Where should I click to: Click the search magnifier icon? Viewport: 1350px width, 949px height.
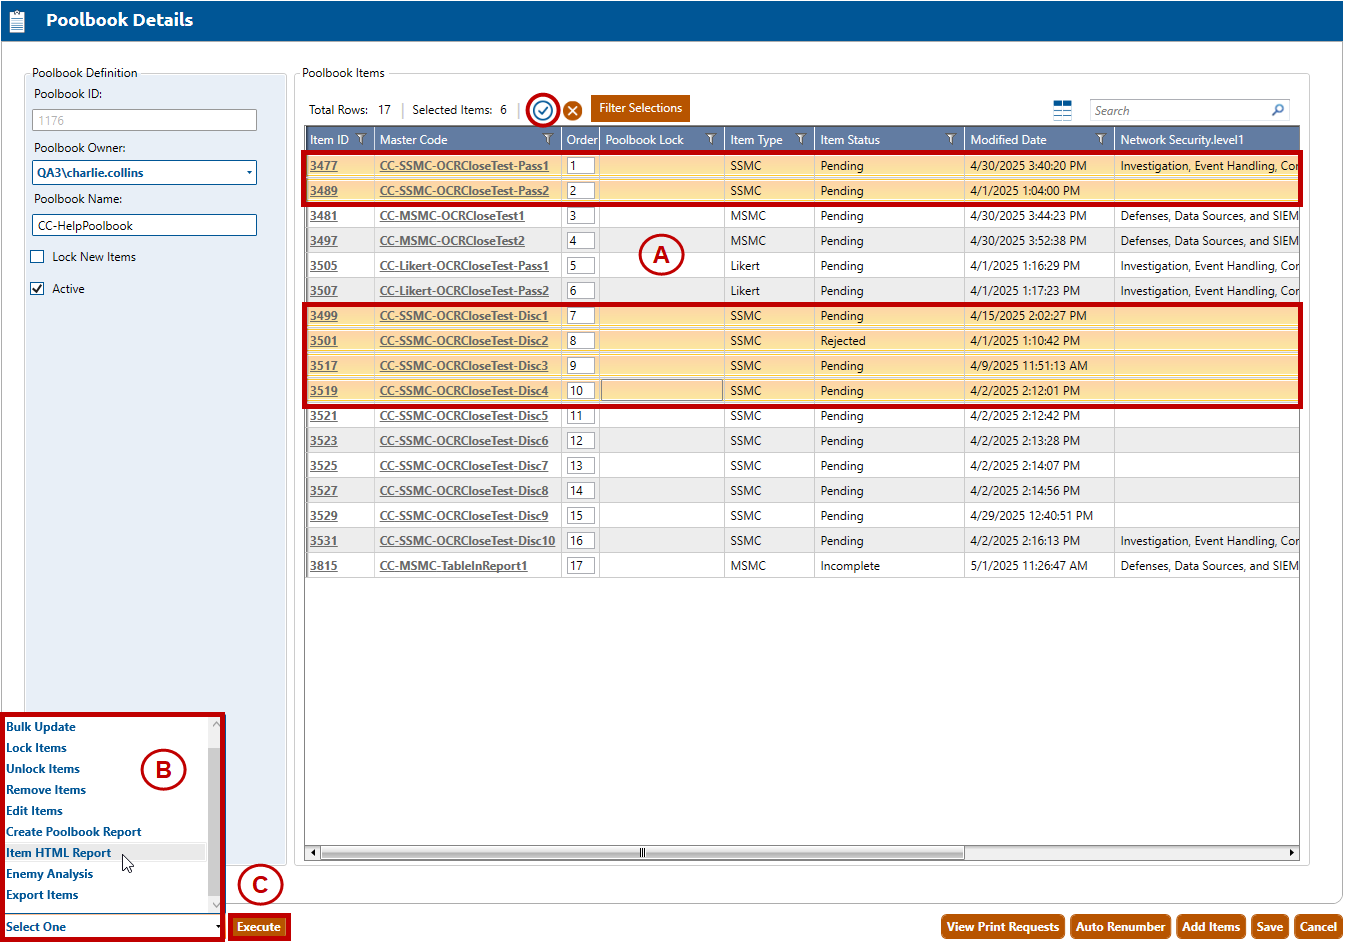(1277, 110)
